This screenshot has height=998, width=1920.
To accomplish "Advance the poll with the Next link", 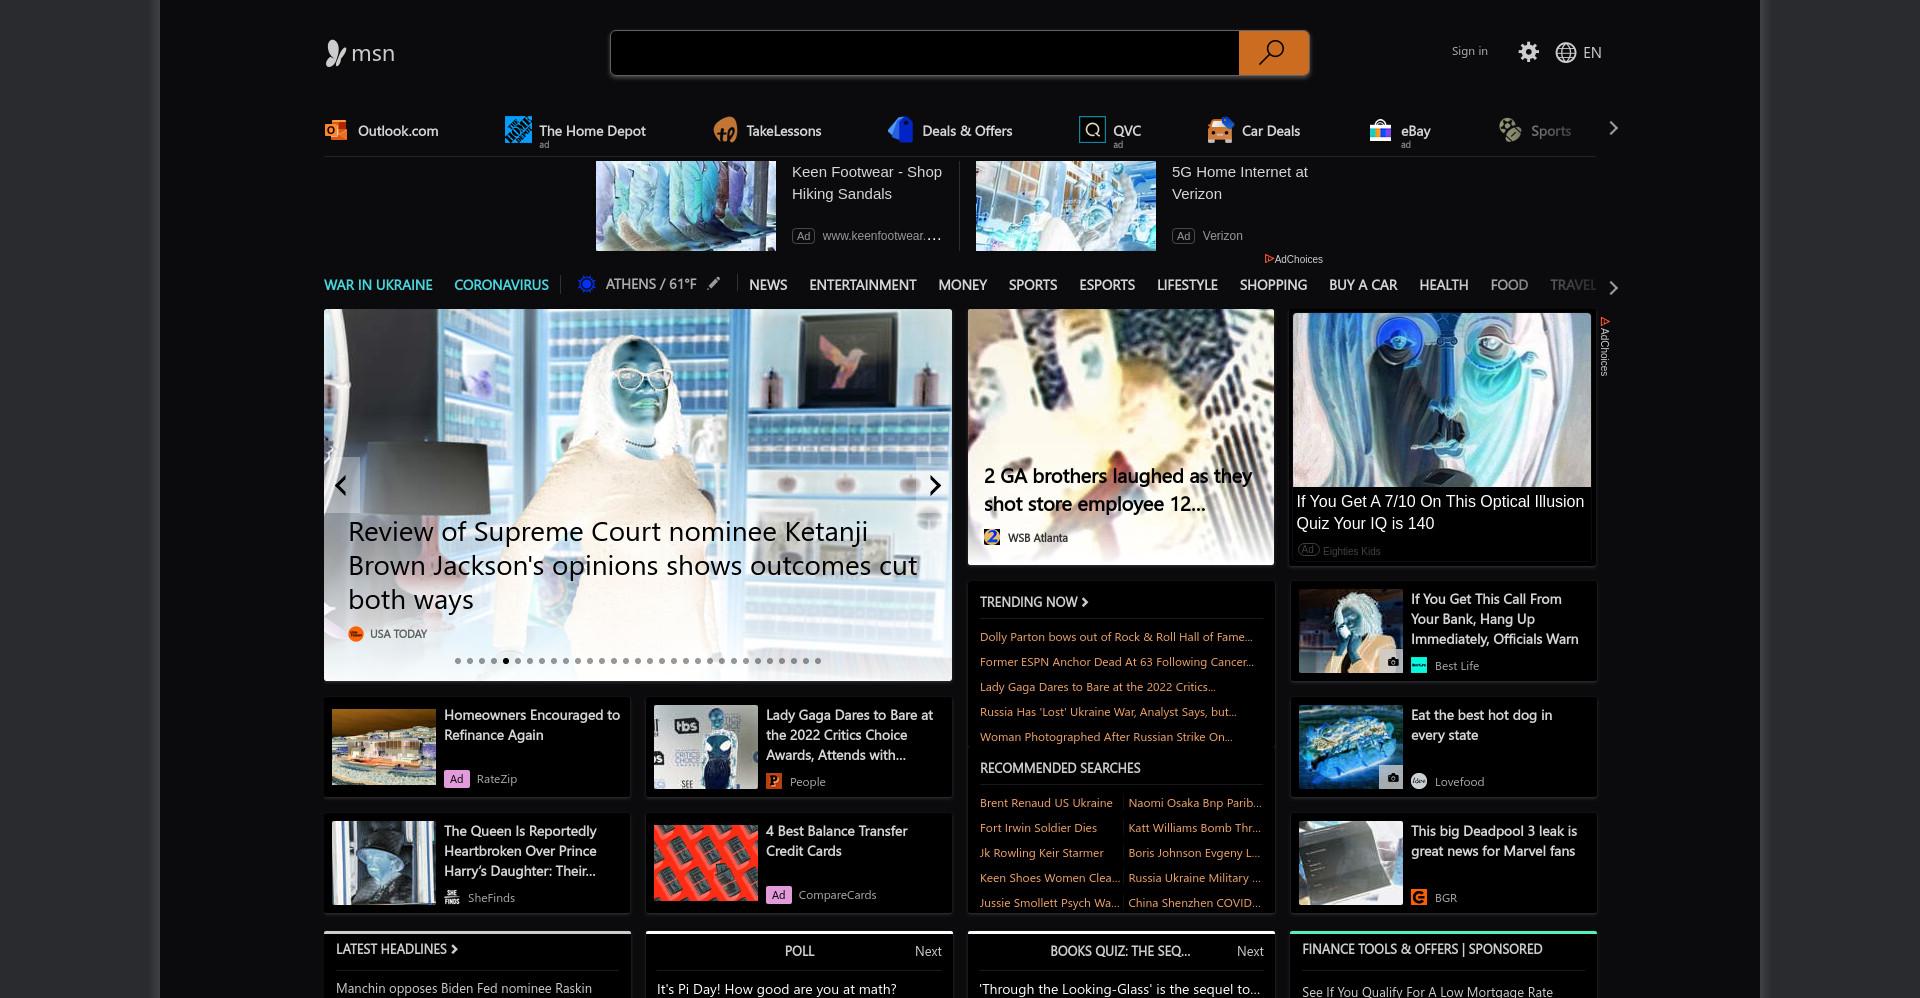I will (x=928, y=951).
